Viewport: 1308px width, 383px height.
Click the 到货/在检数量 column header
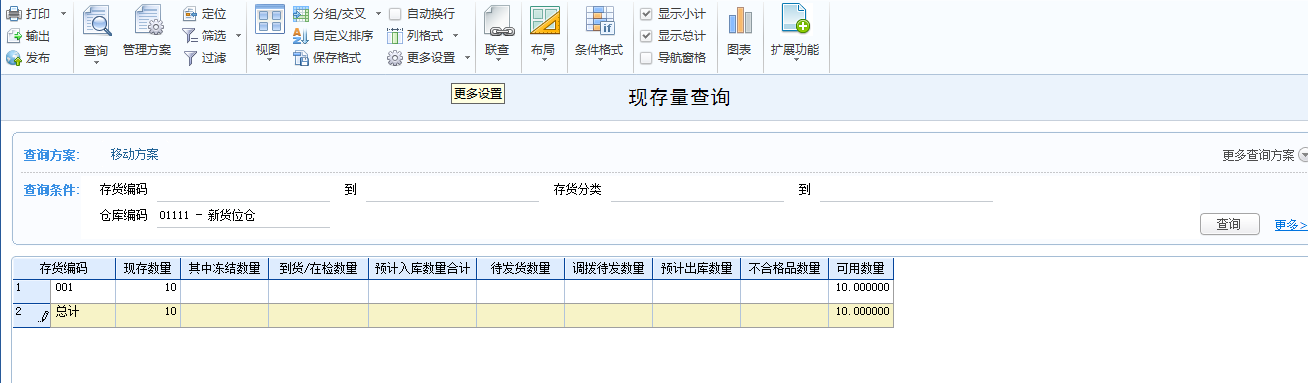[319, 268]
